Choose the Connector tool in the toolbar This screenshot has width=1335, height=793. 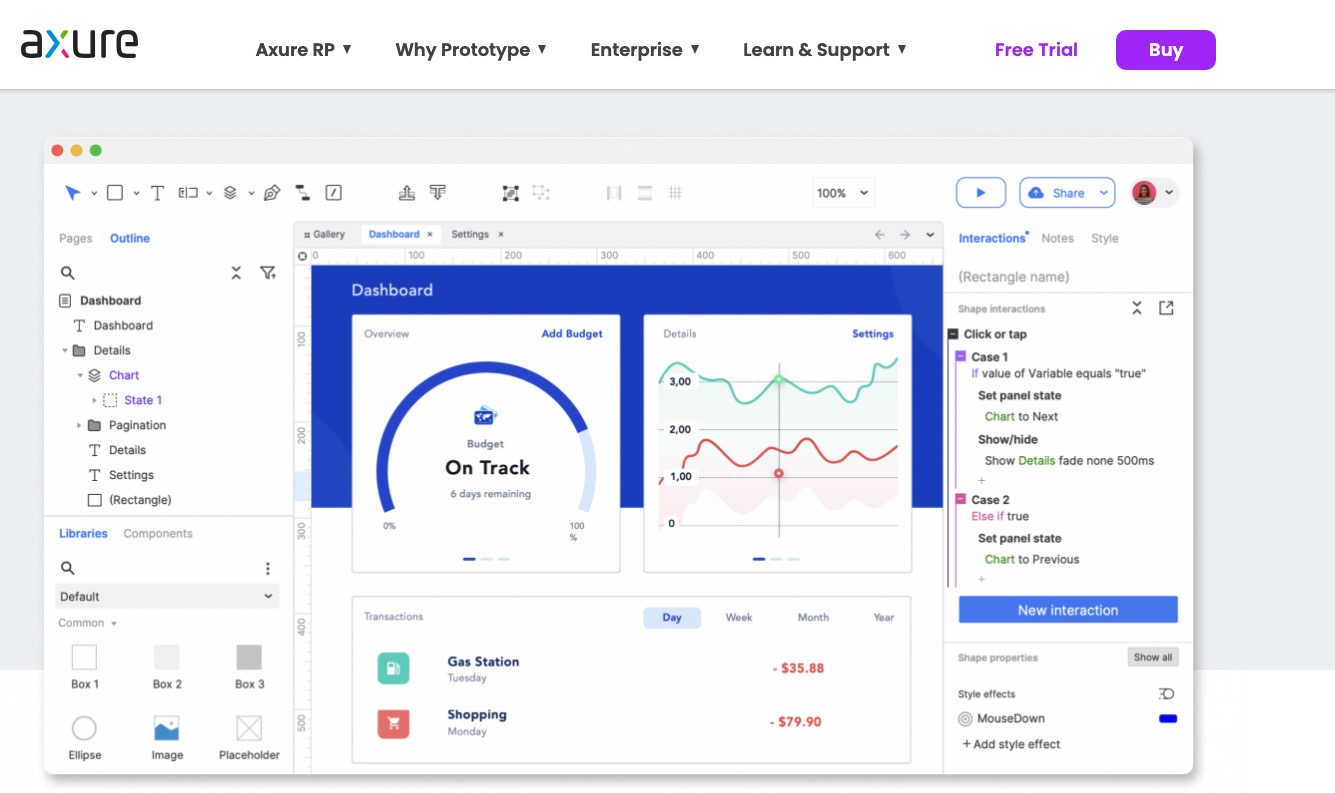coord(303,193)
